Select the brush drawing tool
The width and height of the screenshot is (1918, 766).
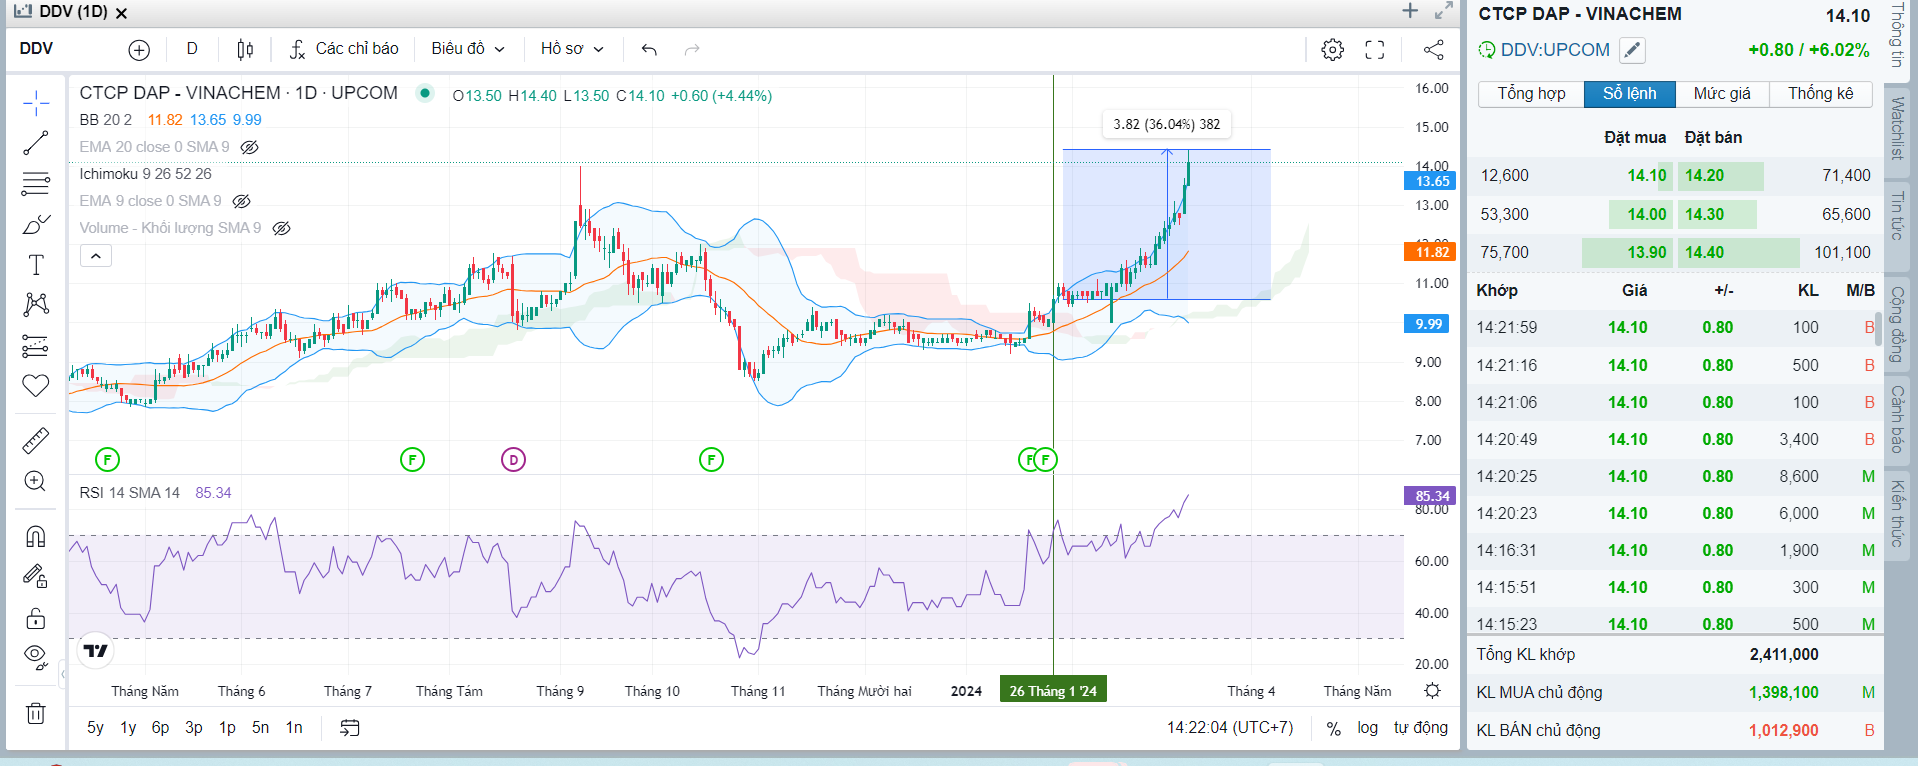click(x=36, y=224)
